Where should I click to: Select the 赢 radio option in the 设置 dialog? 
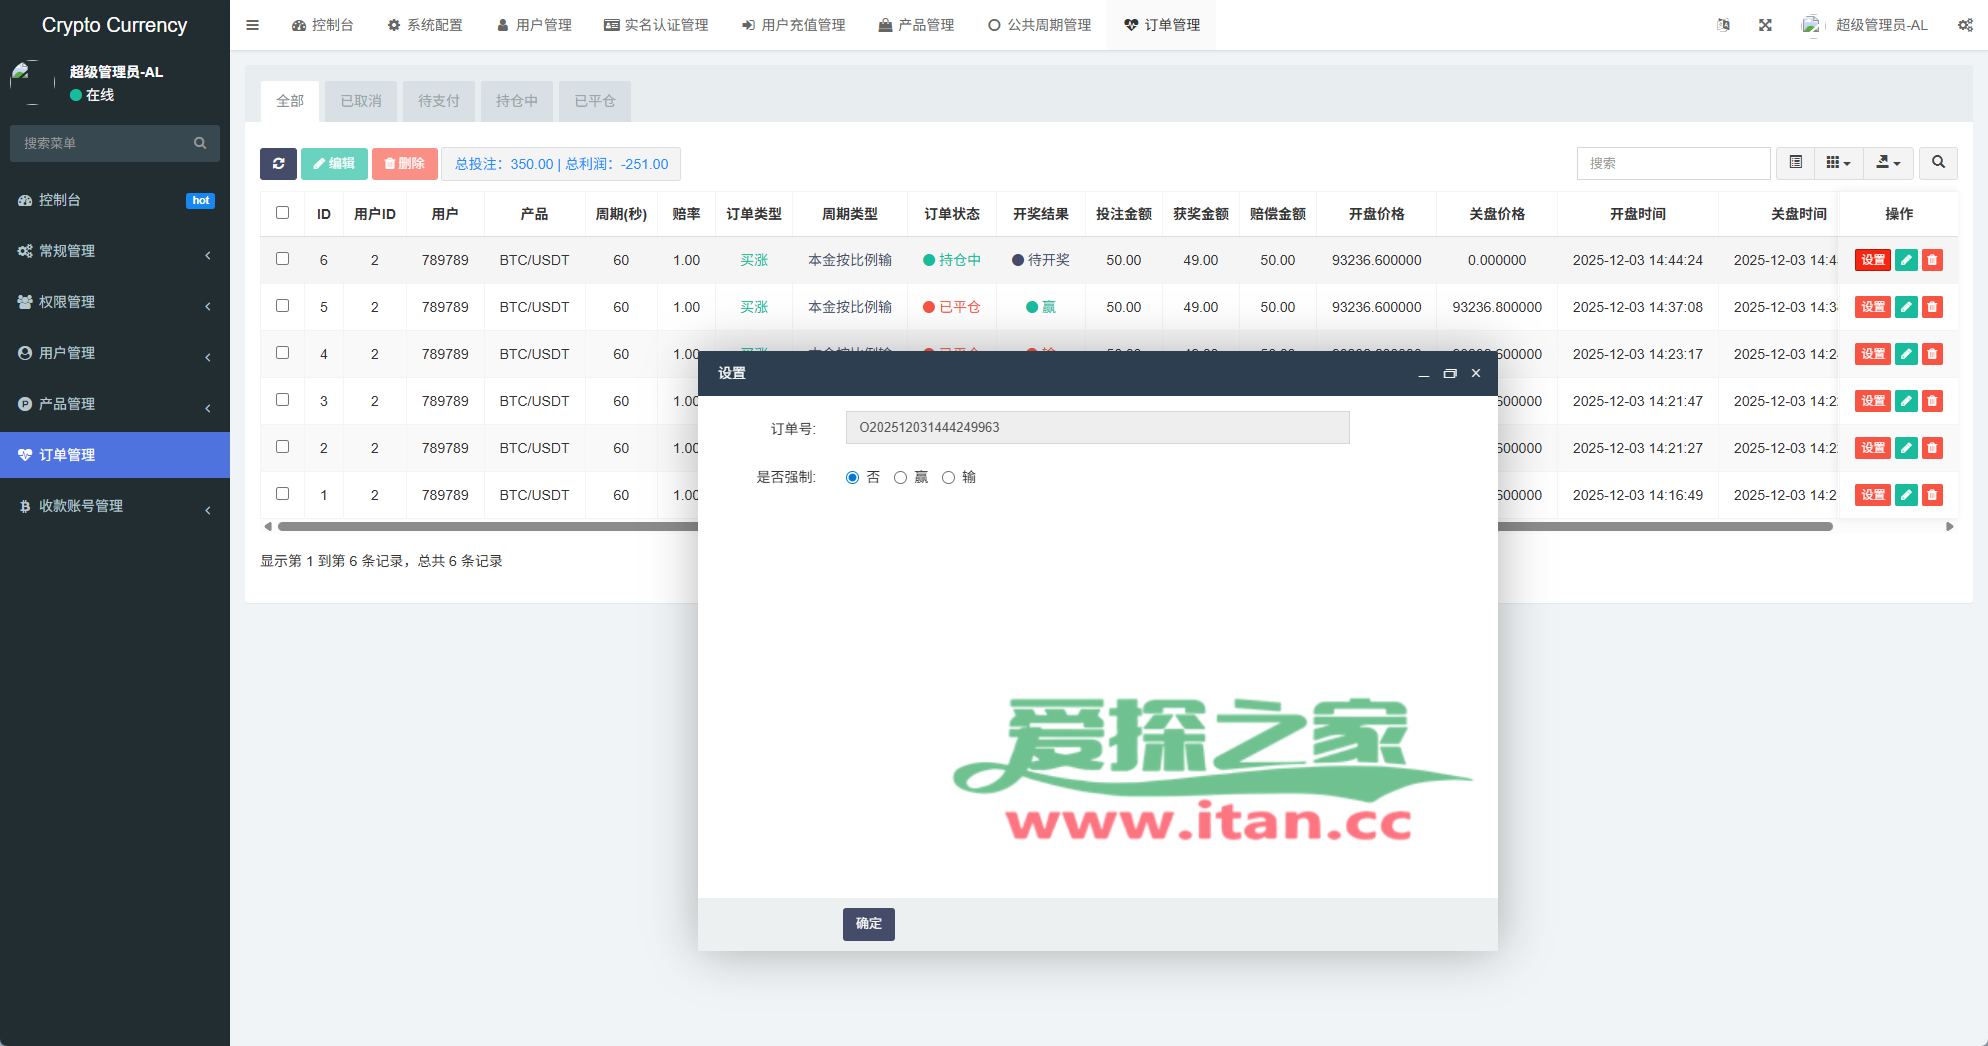click(x=900, y=477)
